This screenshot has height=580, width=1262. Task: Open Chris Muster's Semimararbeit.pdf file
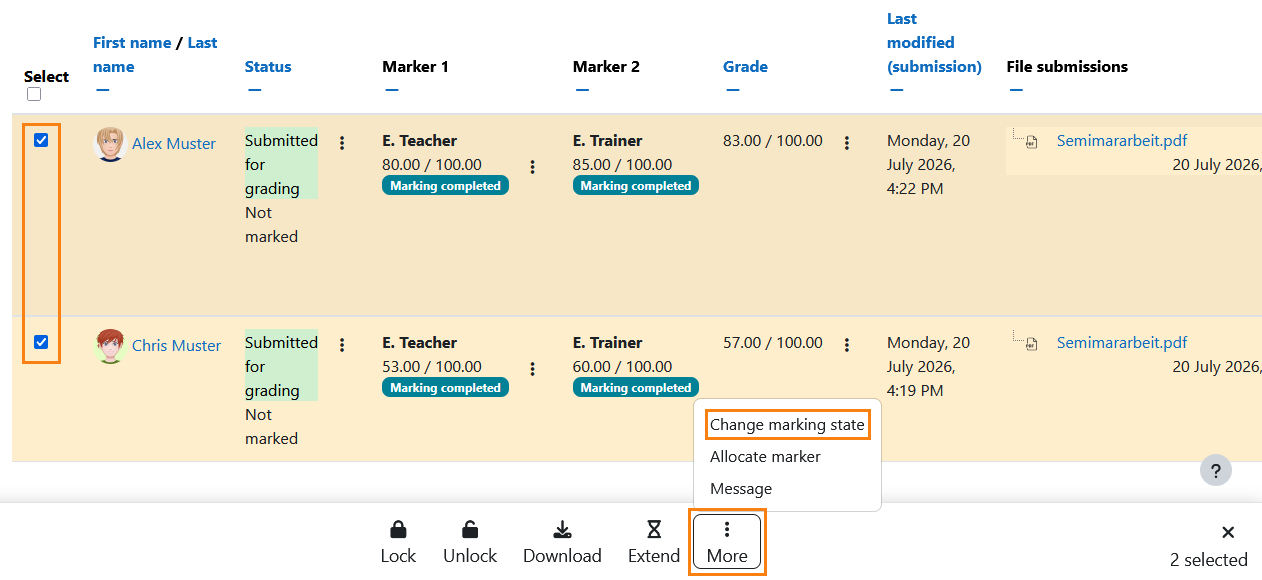(1122, 343)
